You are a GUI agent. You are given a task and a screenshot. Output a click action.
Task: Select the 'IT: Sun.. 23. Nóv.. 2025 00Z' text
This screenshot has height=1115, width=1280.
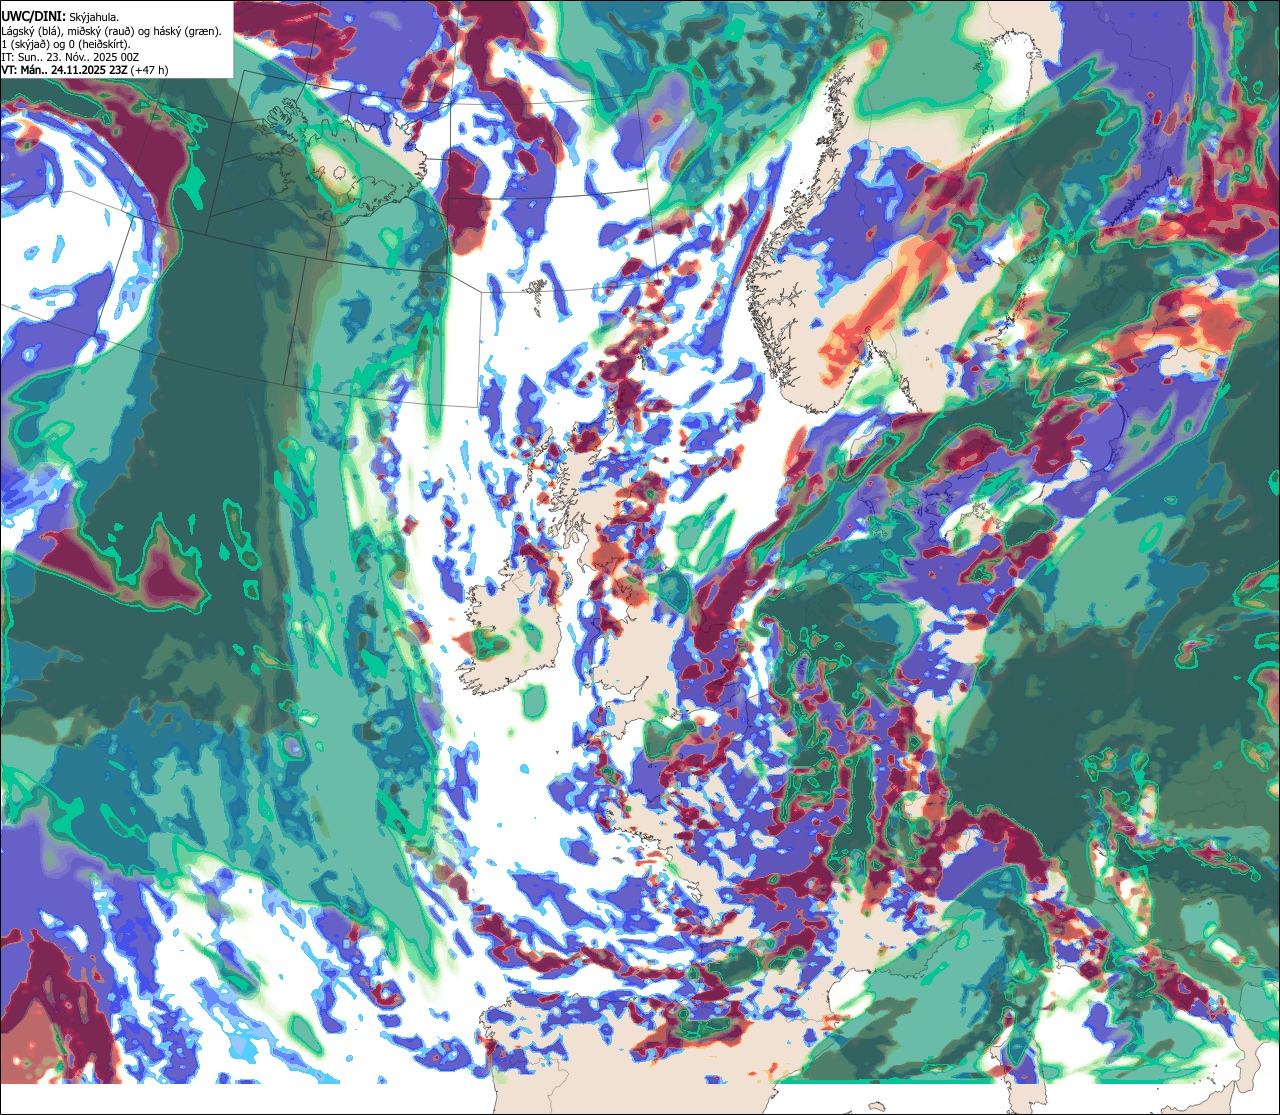[72, 56]
